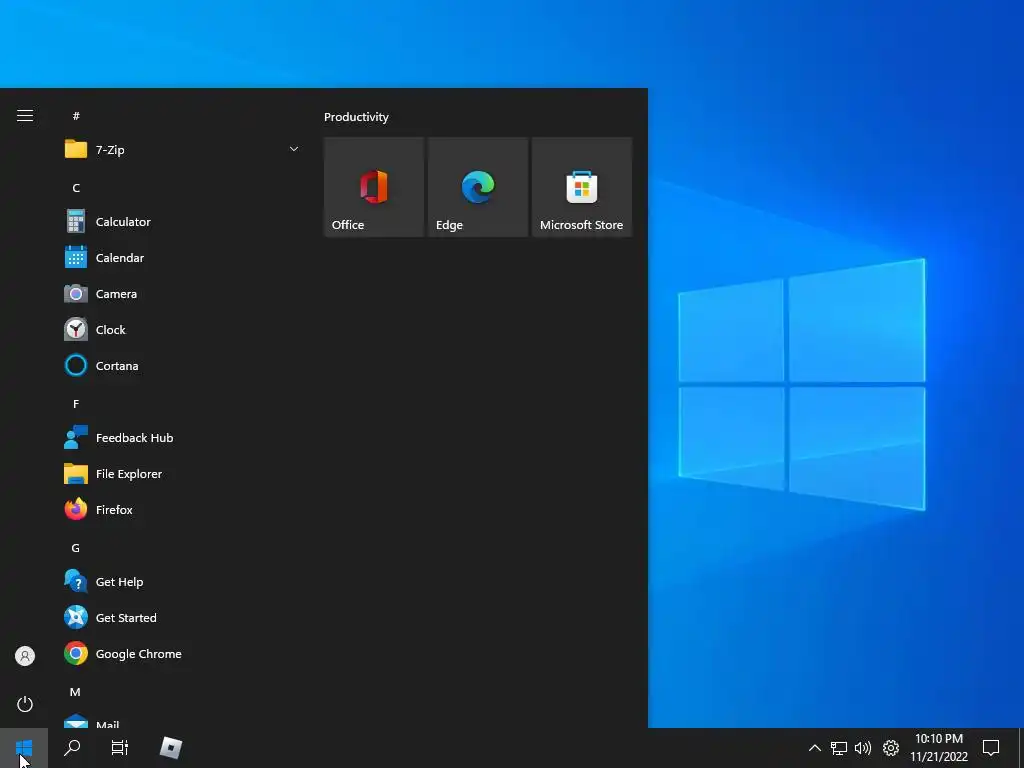Open File Explorer from the app list
Image resolution: width=1024 pixels, height=768 pixels.
coord(183,474)
